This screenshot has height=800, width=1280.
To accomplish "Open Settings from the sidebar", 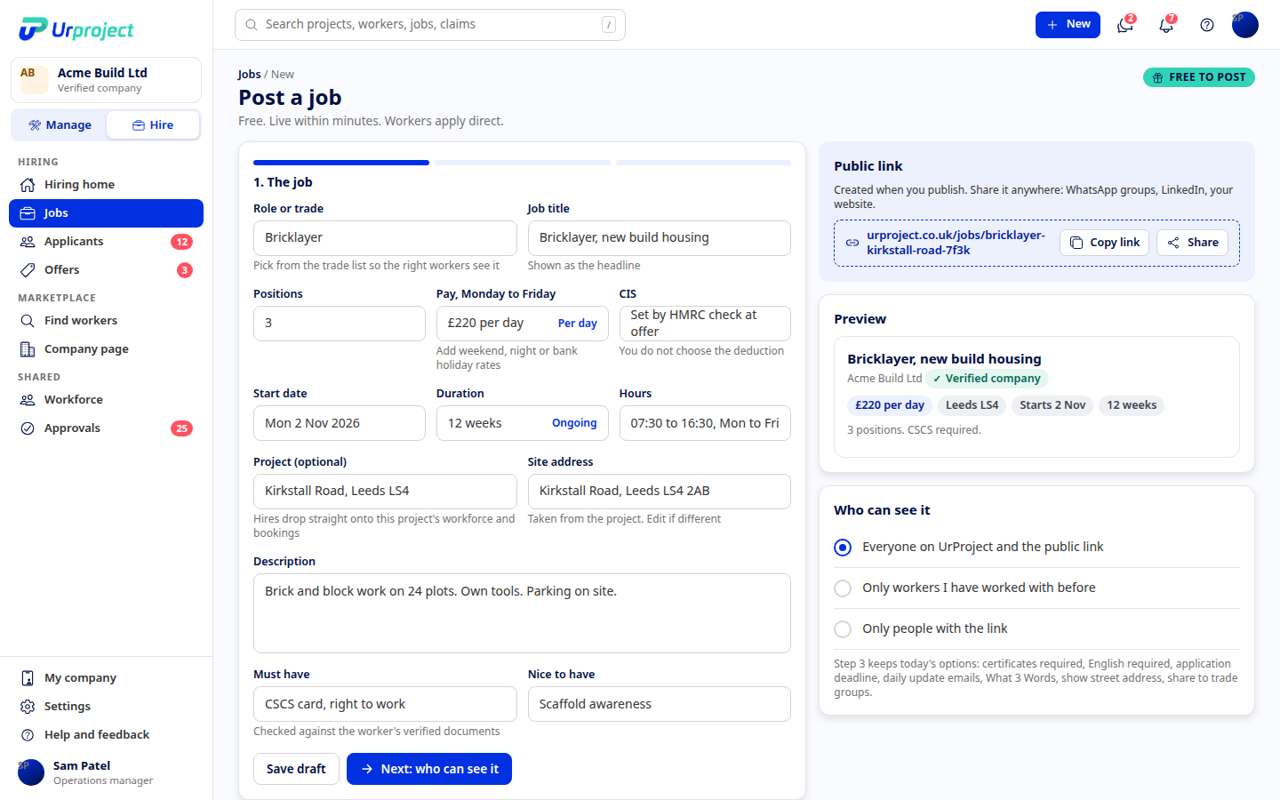I will pyautogui.click(x=106, y=706).
